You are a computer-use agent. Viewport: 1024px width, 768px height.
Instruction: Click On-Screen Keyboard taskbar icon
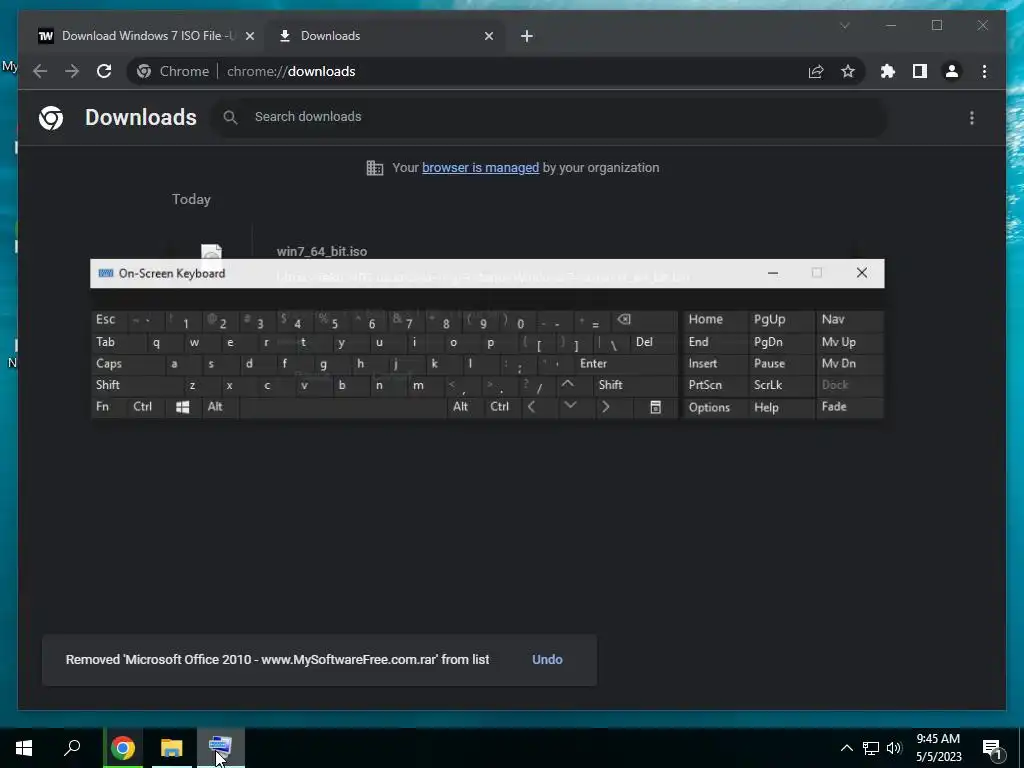(220, 748)
